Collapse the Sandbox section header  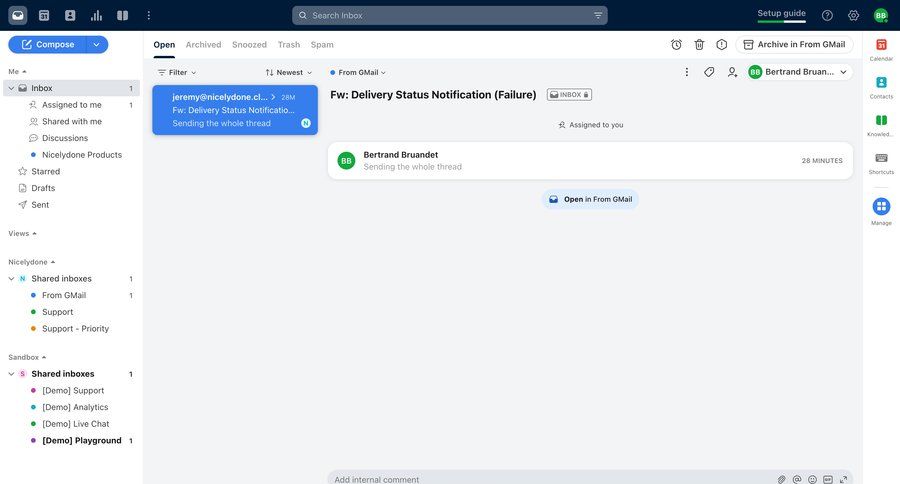point(27,357)
